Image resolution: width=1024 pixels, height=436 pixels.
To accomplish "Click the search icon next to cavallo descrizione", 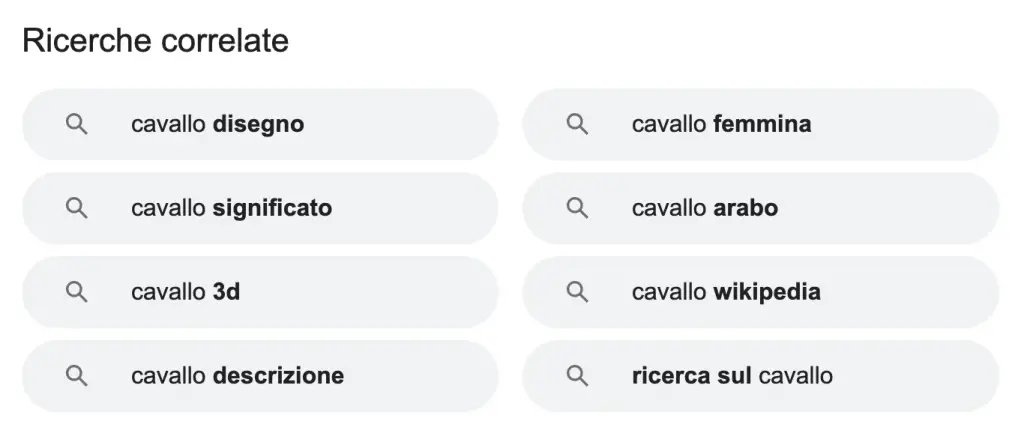I will [x=76, y=376].
